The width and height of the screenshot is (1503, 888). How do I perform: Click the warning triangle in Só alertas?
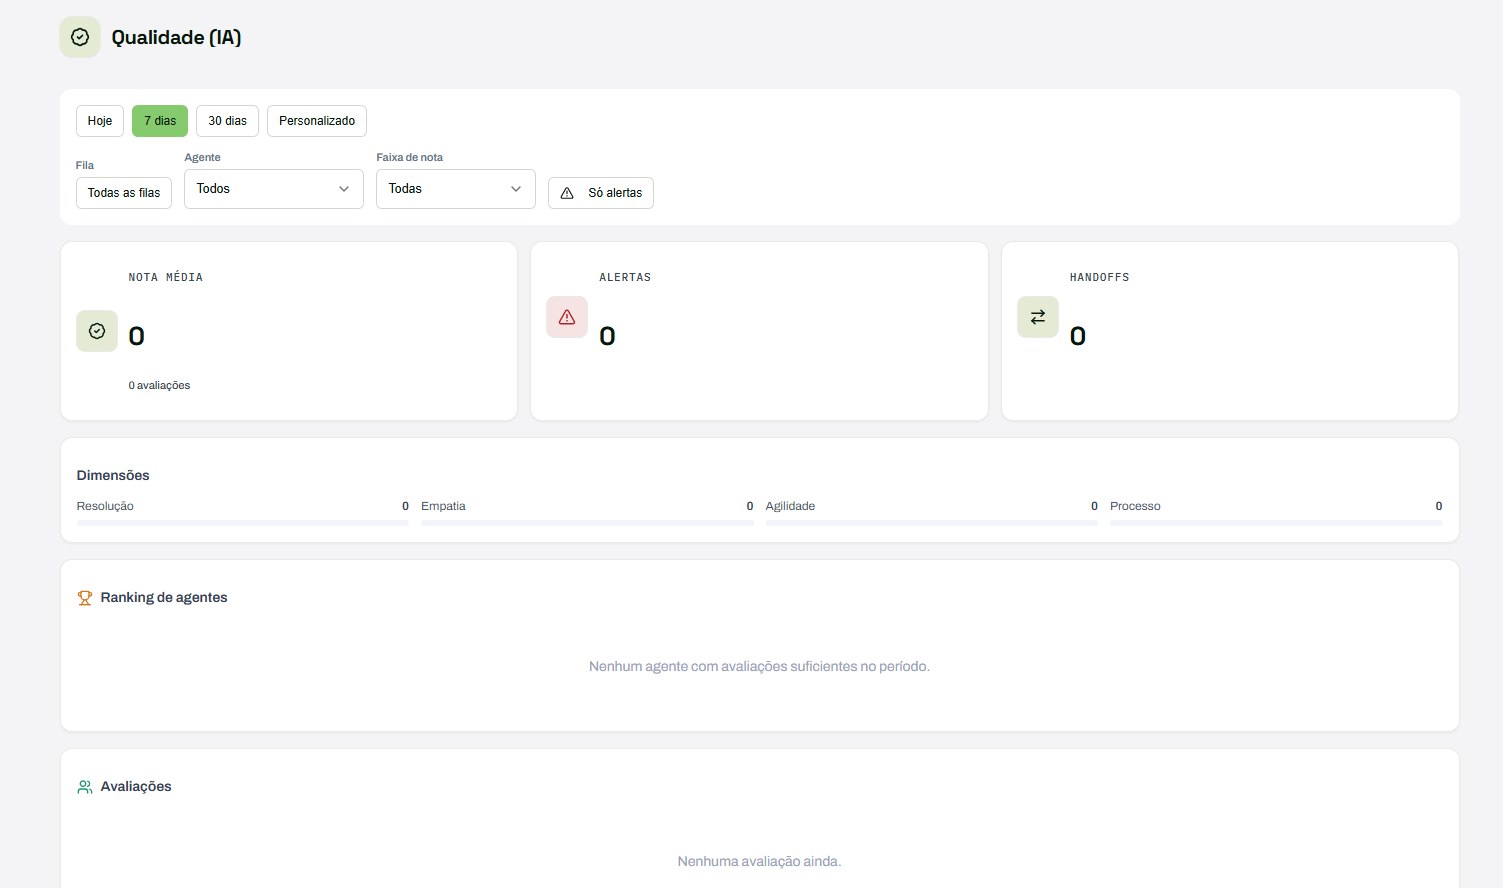(567, 193)
